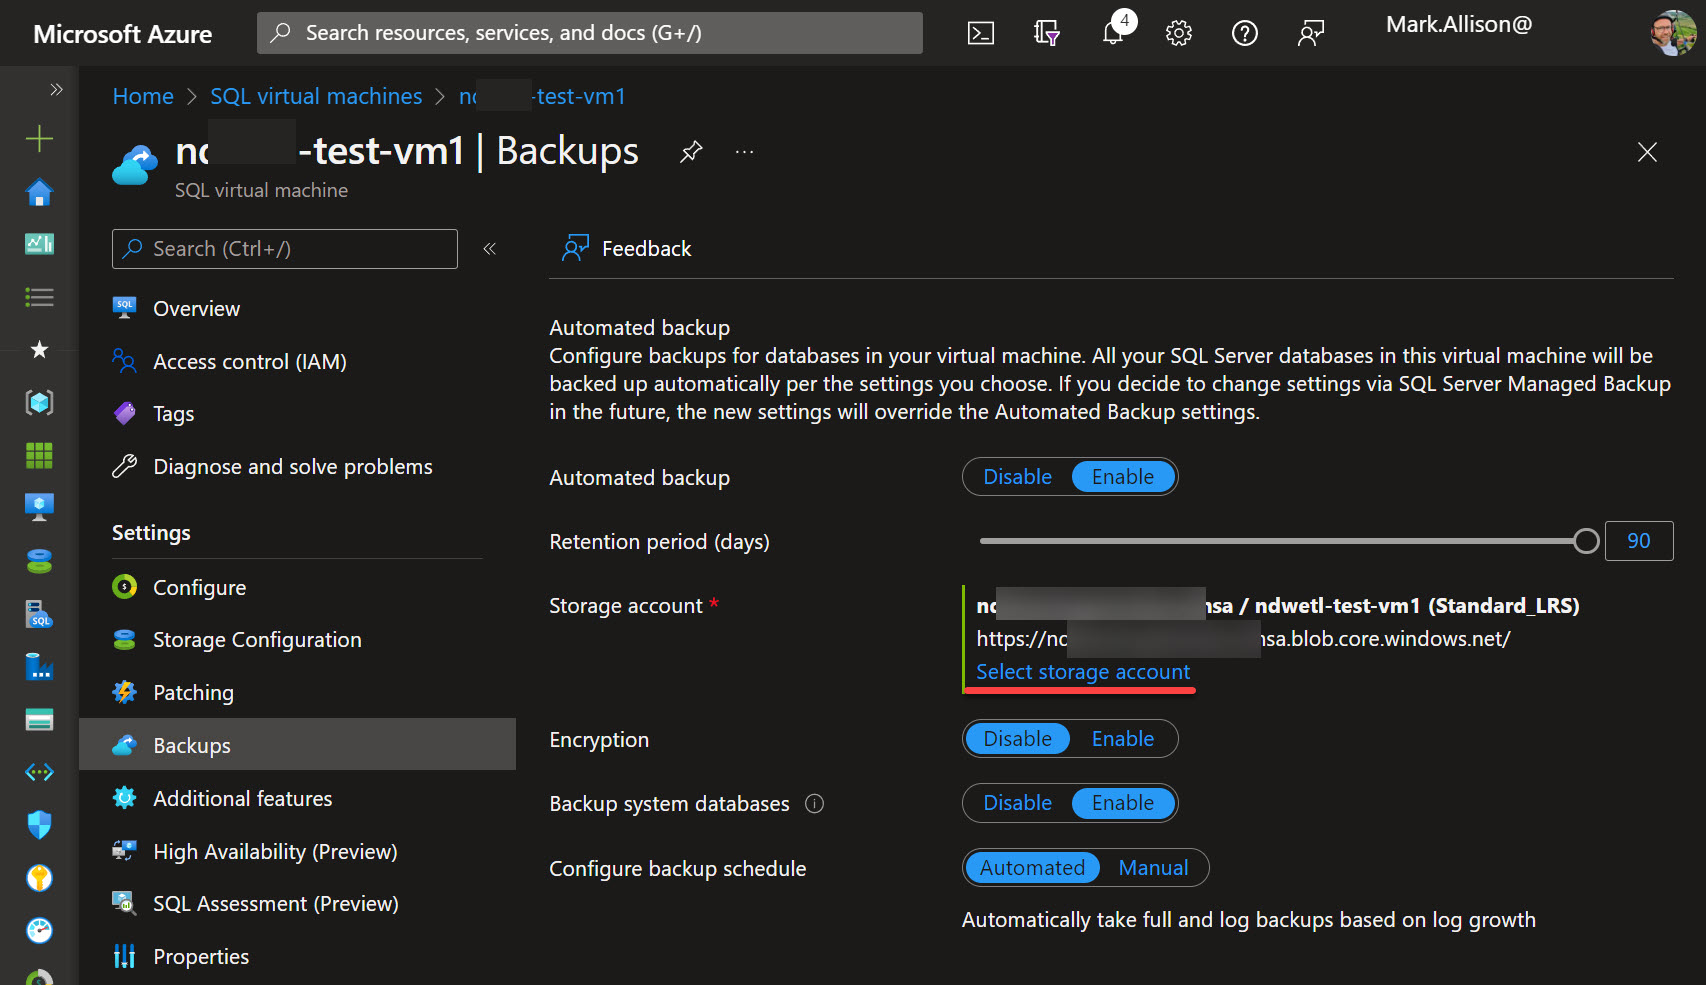This screenshot has height=985, width=1706.
Task: Pin the Backups blade
Action: [691, 152]
